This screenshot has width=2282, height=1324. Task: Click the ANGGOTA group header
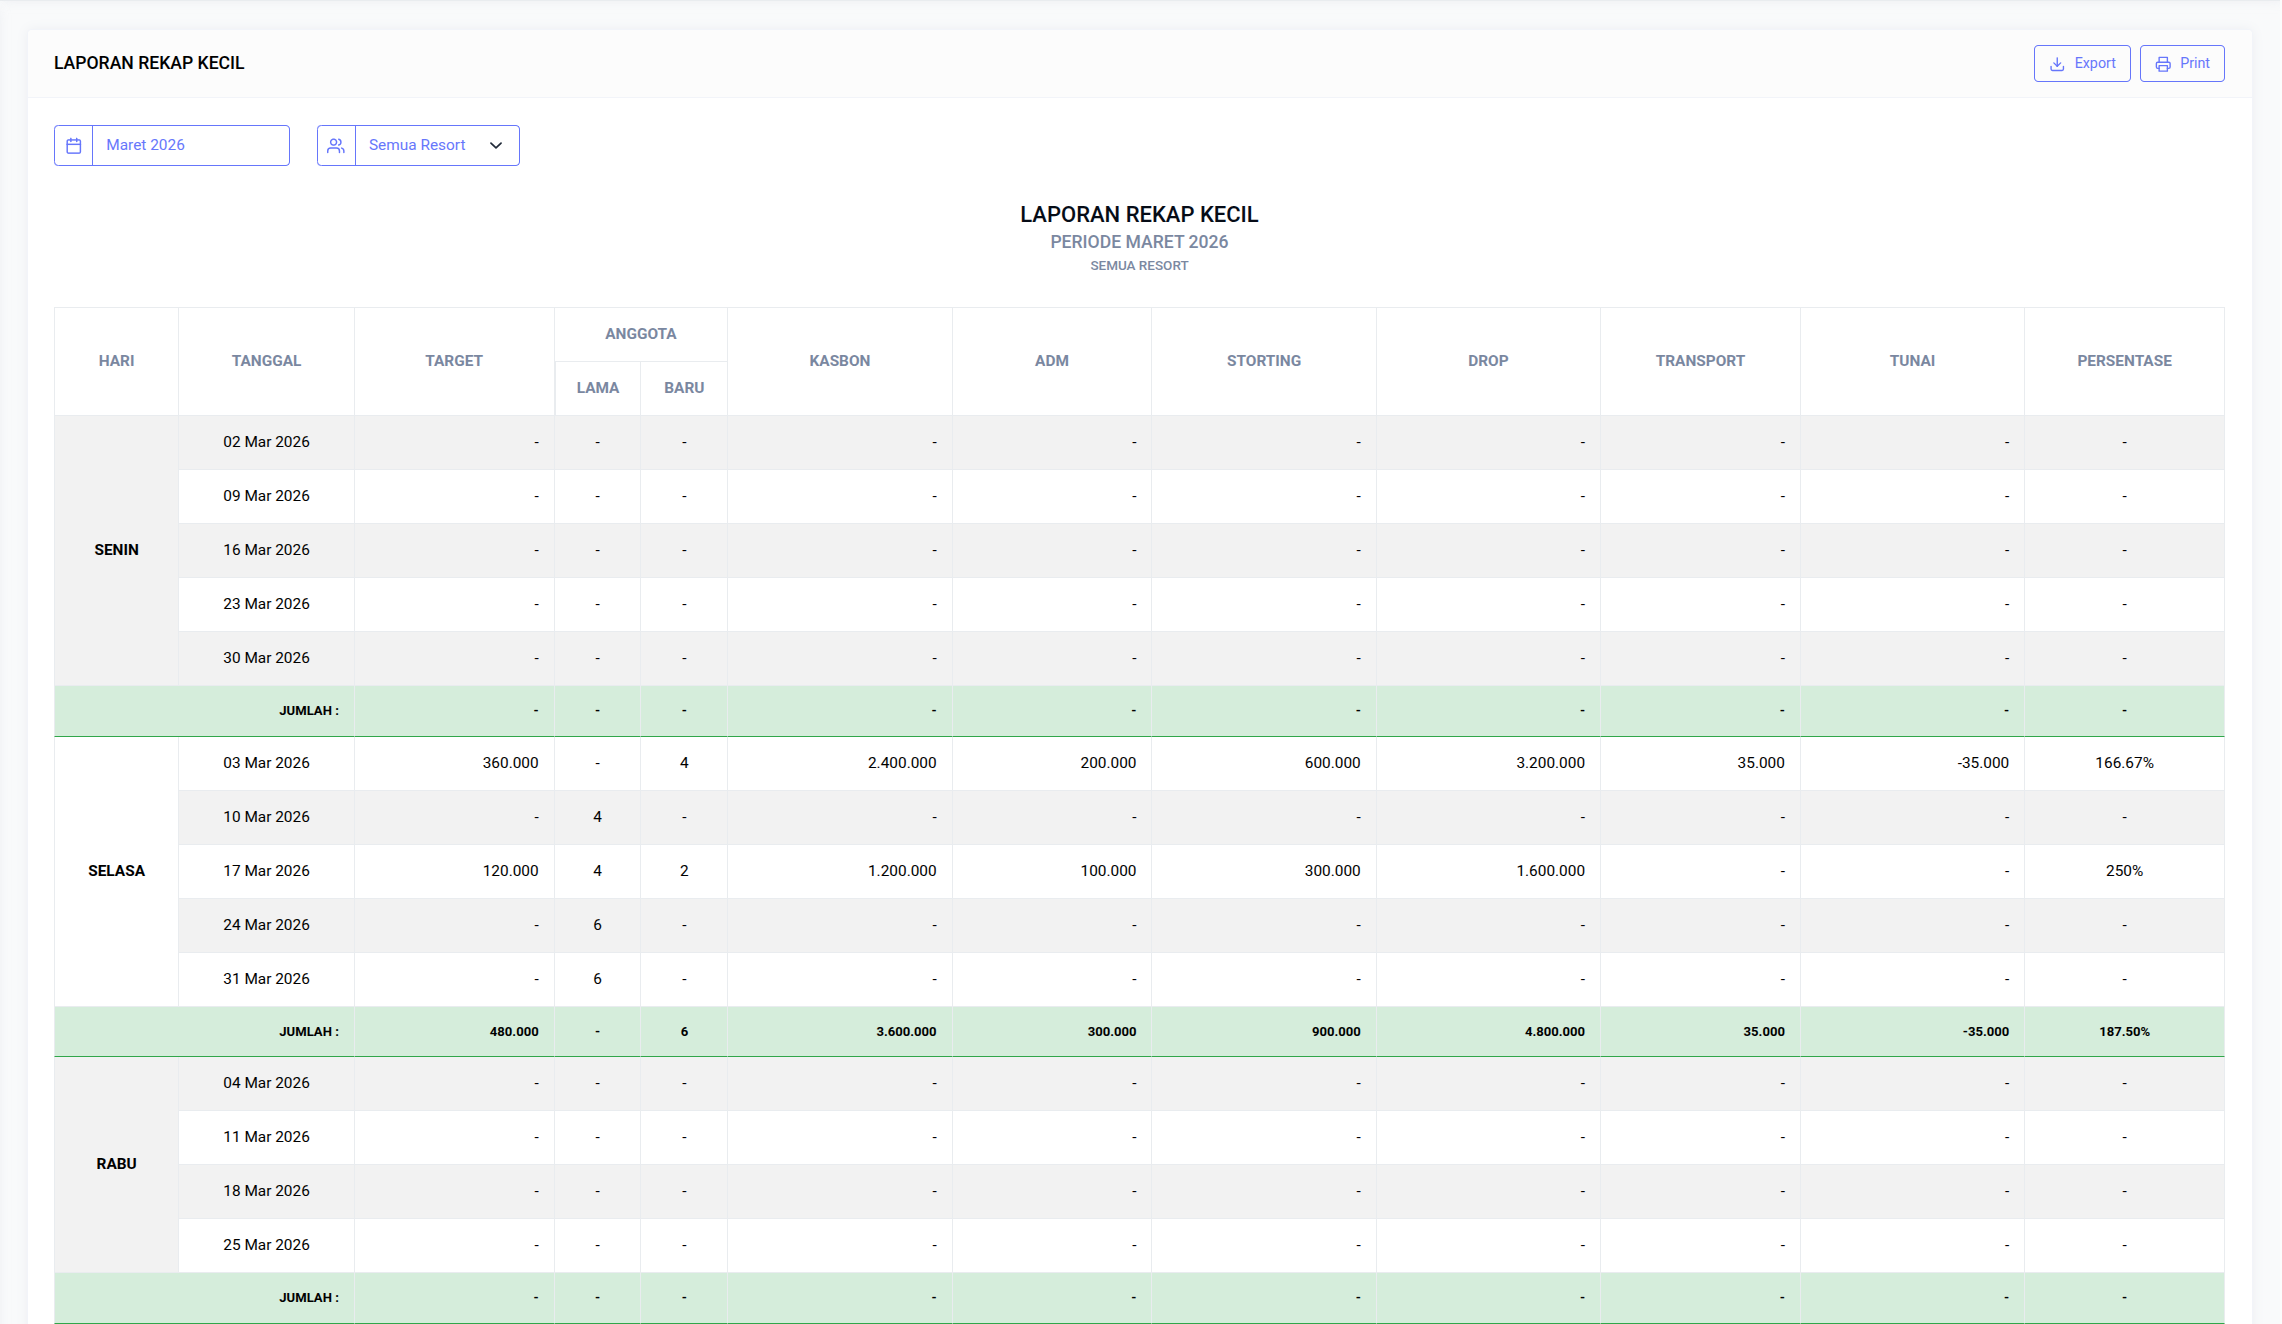(641, 334)
